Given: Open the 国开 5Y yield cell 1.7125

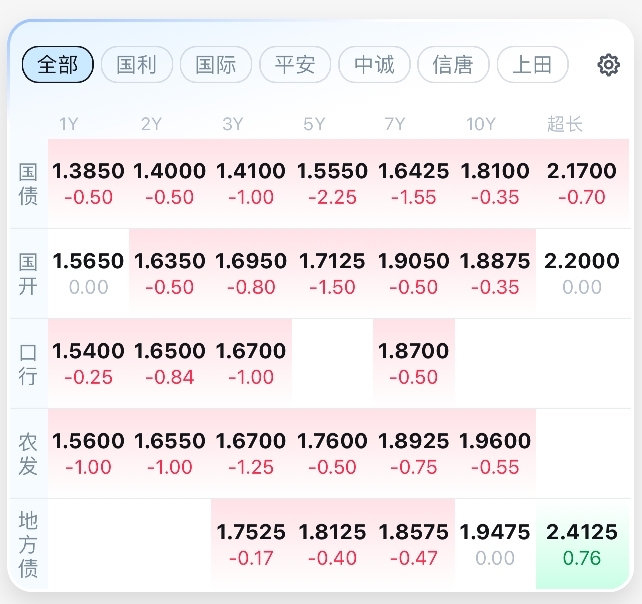Looking at the screenshot, I should tap(332, 273).
